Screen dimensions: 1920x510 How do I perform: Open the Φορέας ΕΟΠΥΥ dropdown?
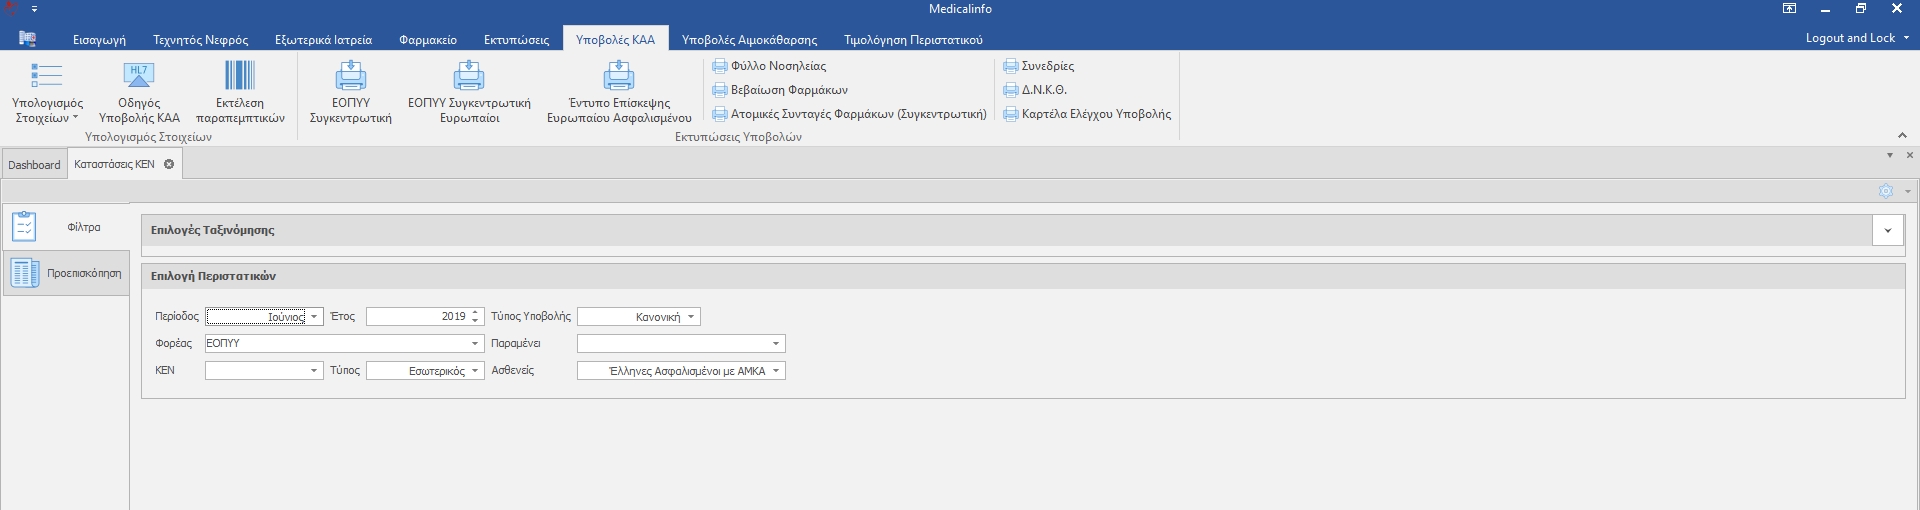pos(475,344)
